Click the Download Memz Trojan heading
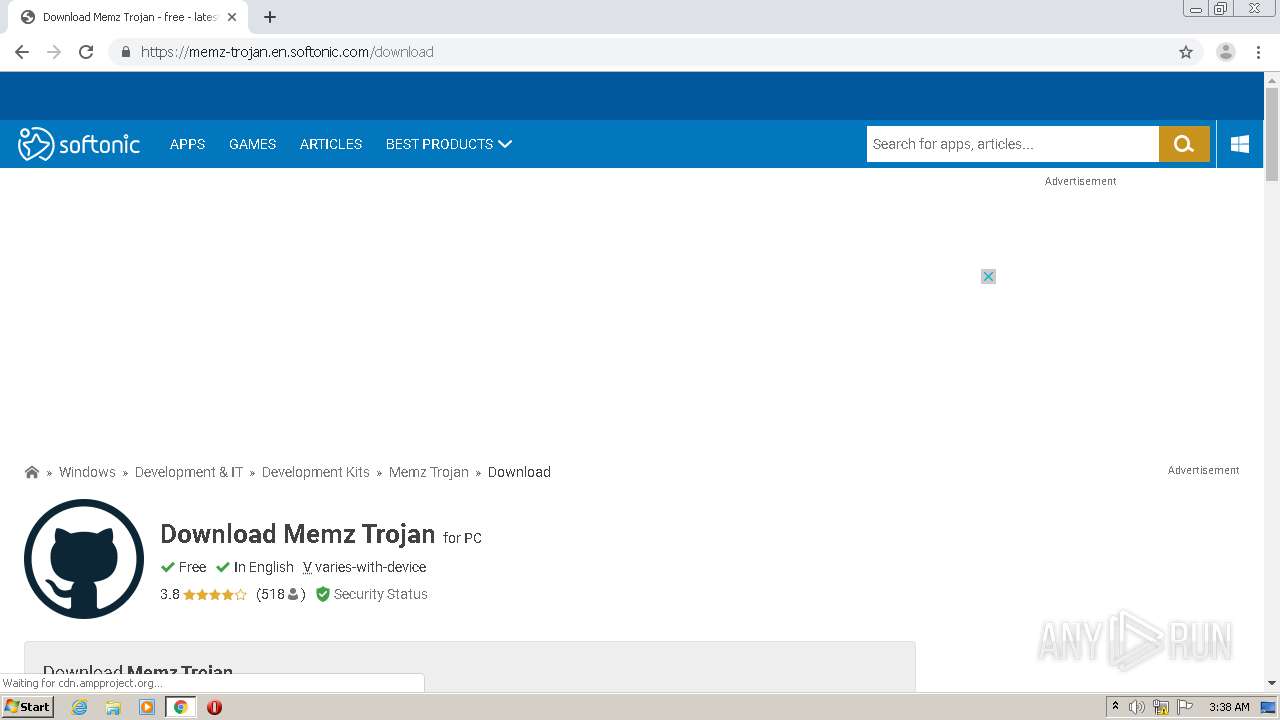 (x=297, y=534)
